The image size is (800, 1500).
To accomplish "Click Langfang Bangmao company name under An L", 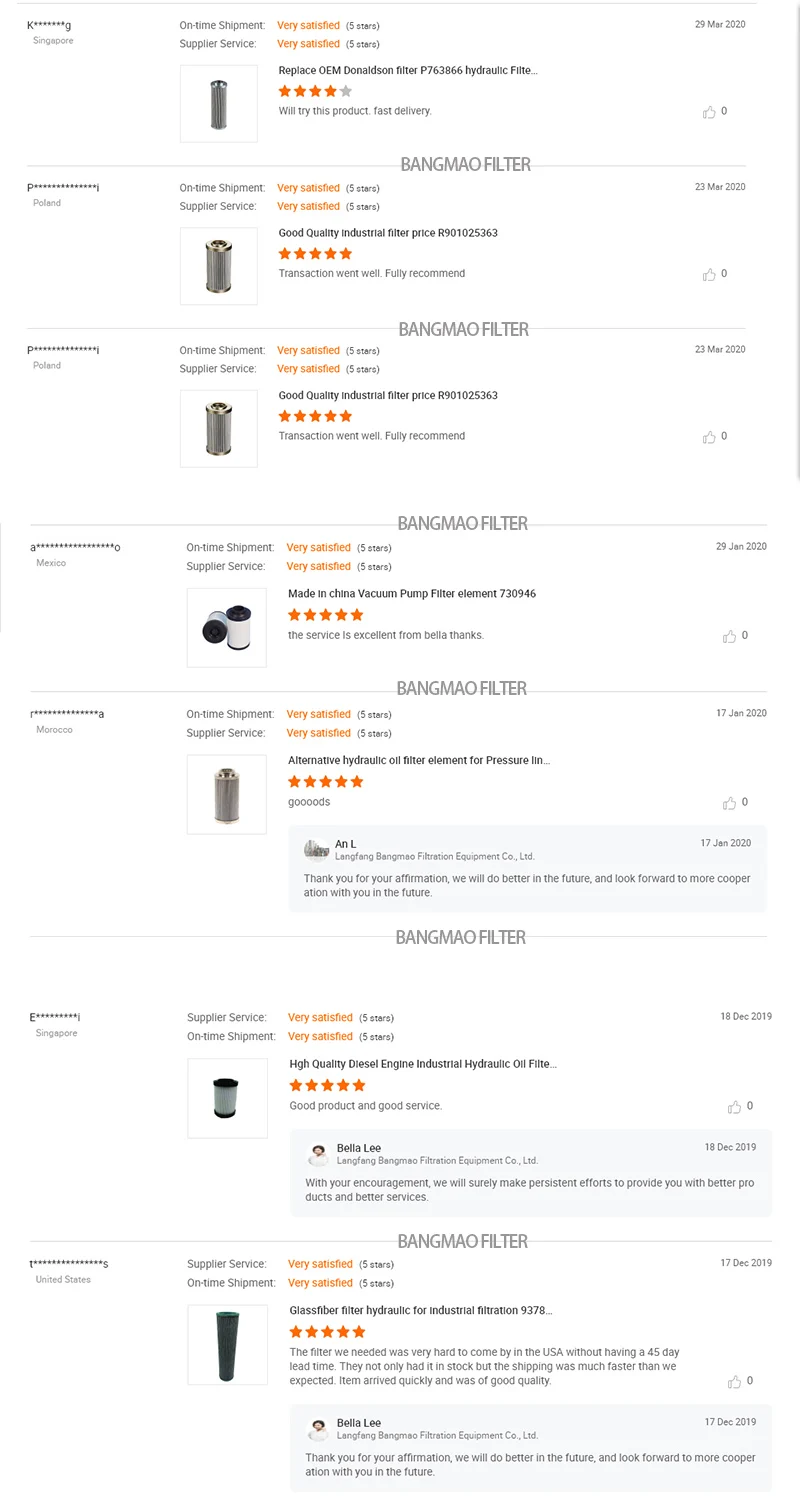I will coord(434,857).
